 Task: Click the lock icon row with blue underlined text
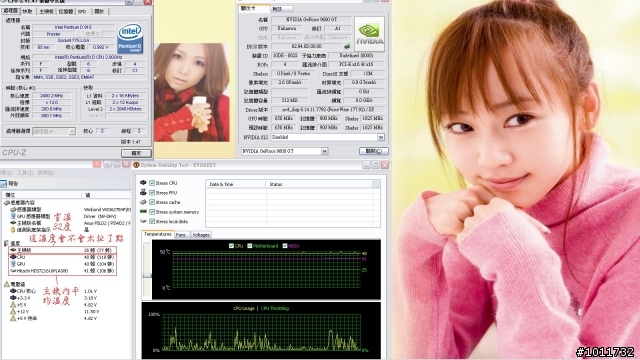13,229
